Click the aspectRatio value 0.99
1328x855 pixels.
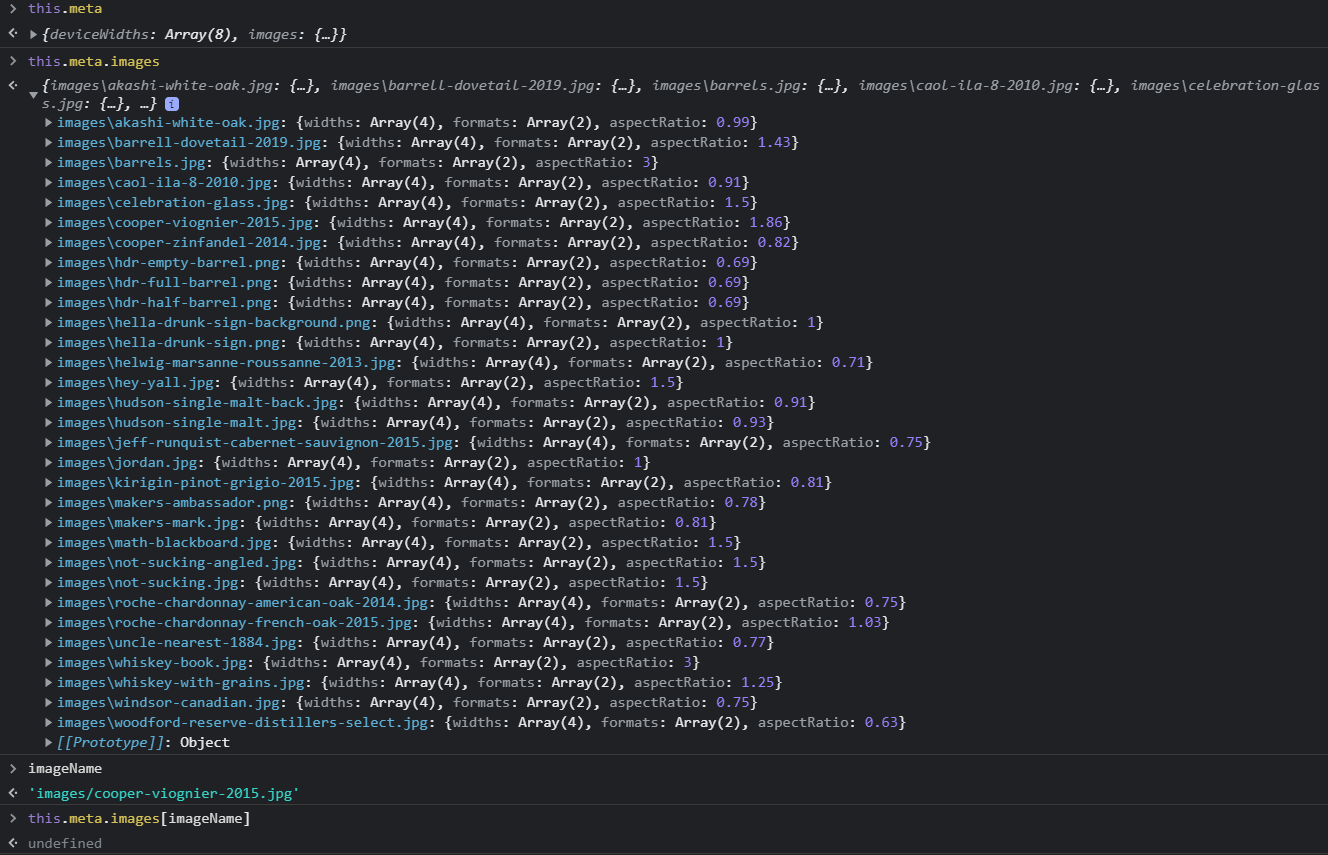coord(733,122)
